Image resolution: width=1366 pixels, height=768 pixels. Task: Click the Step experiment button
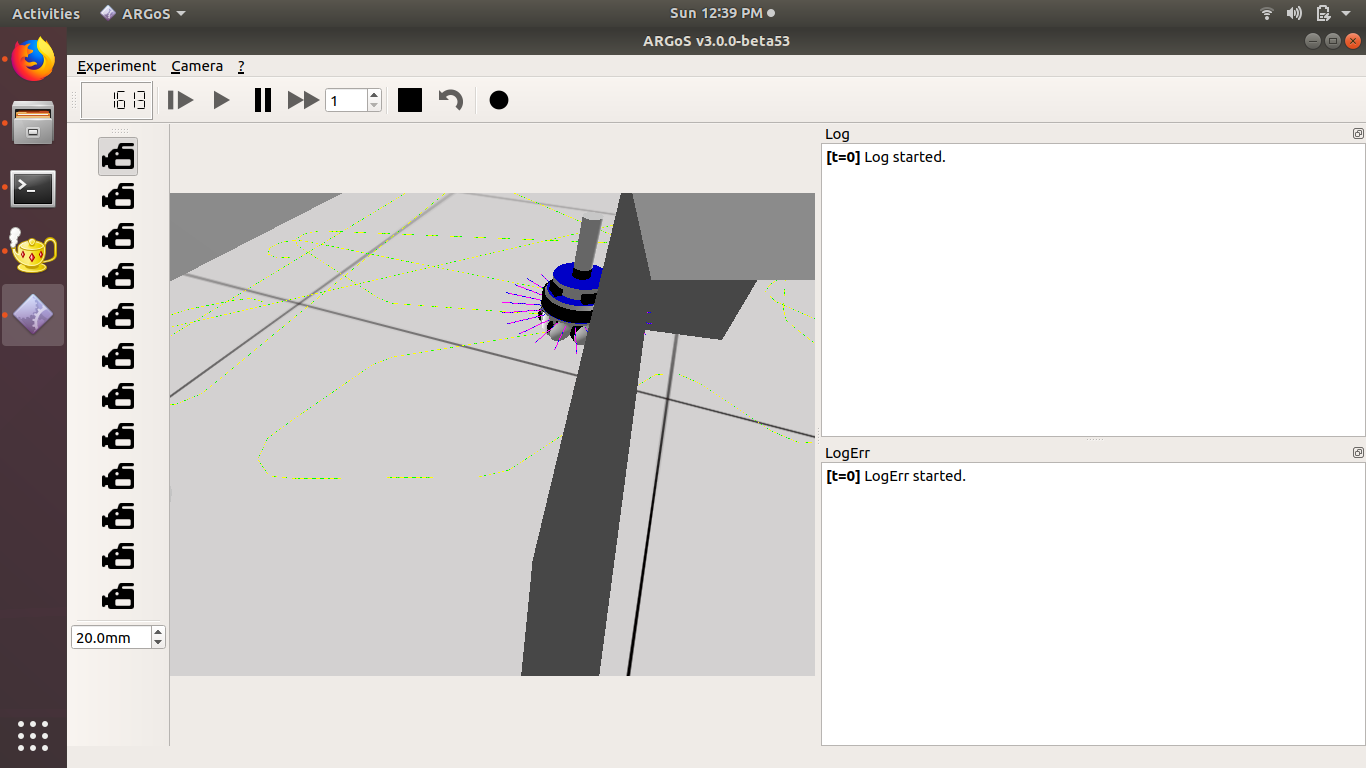point(180,100)
